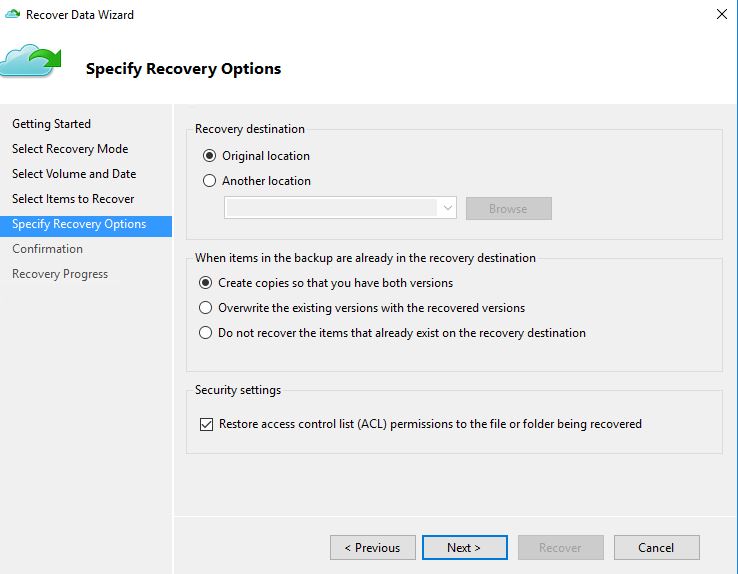Click the Browse button
The height and width of the screenshot is (574, 738).
[x=509, y=208]
